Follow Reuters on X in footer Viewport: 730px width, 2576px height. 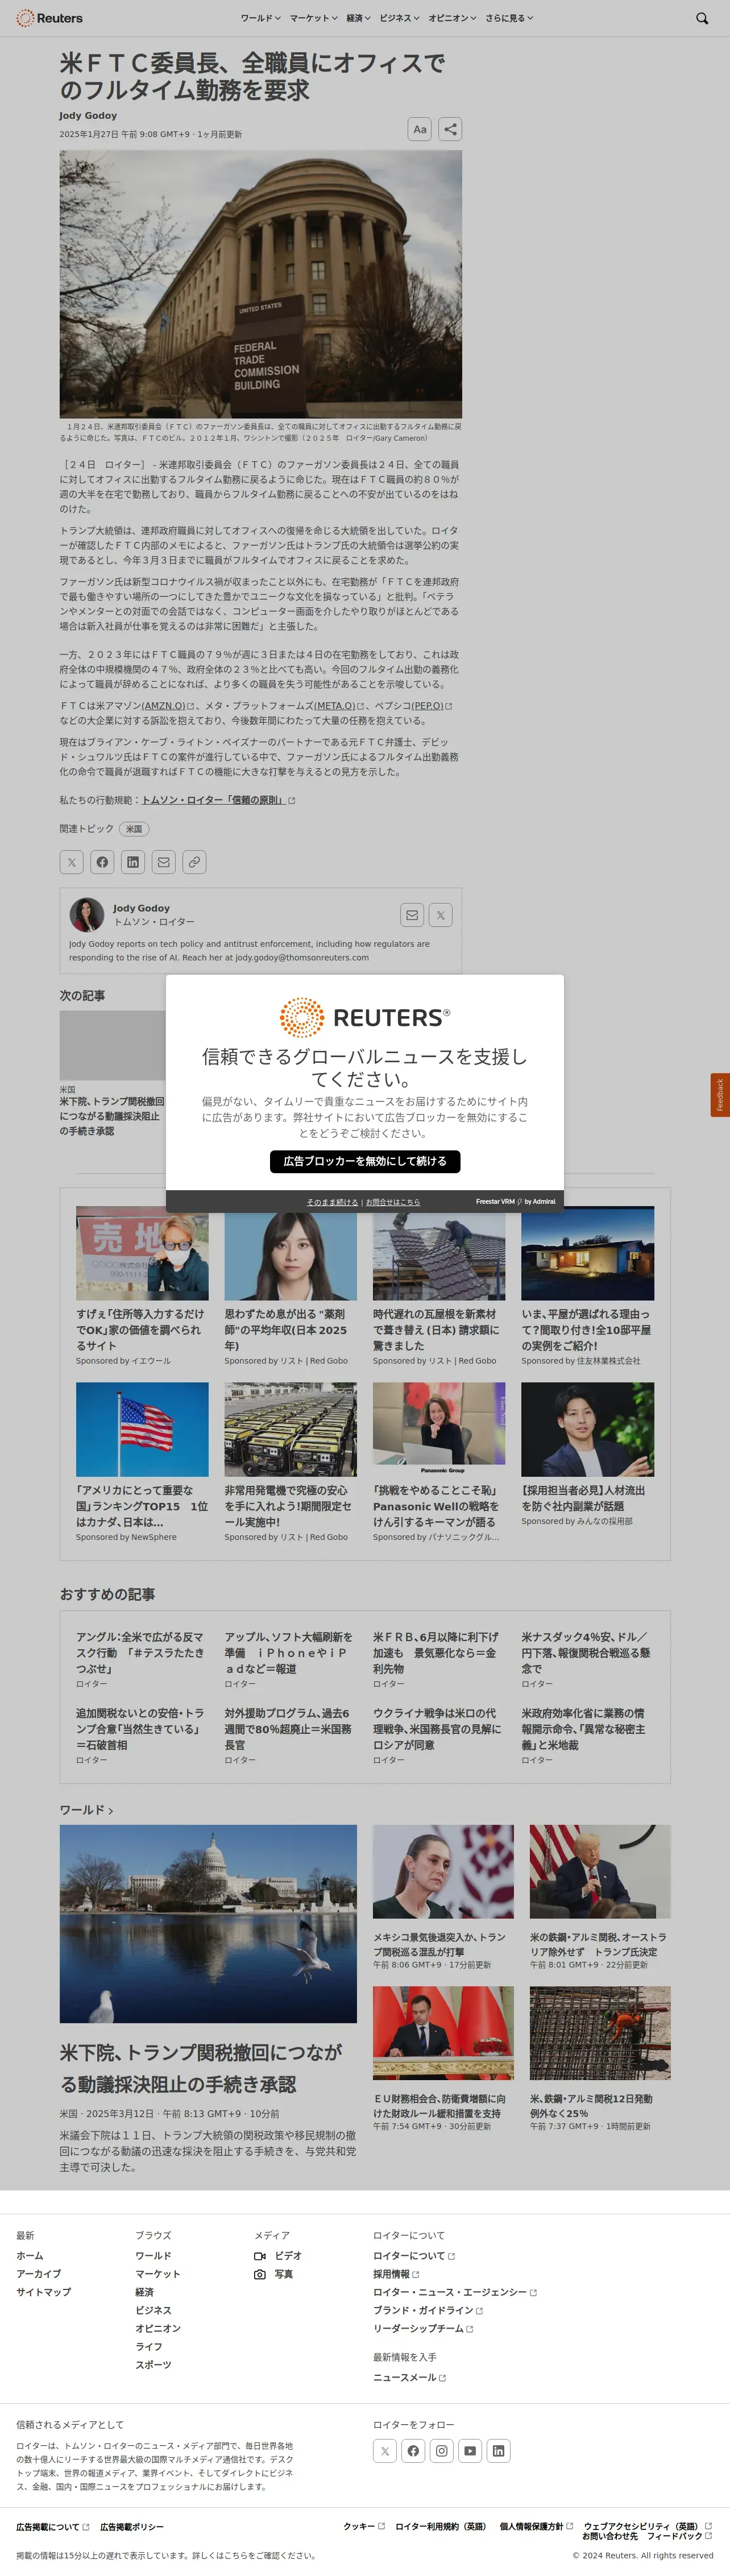click(385, 2451)
